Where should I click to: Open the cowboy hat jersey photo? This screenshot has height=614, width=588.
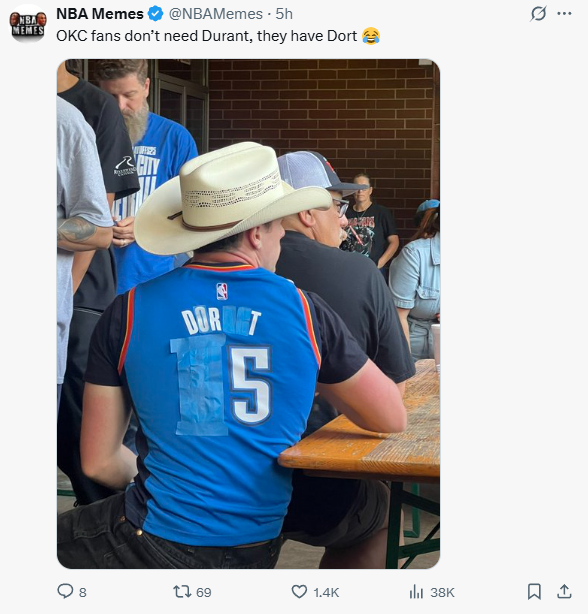coord(249,314)
